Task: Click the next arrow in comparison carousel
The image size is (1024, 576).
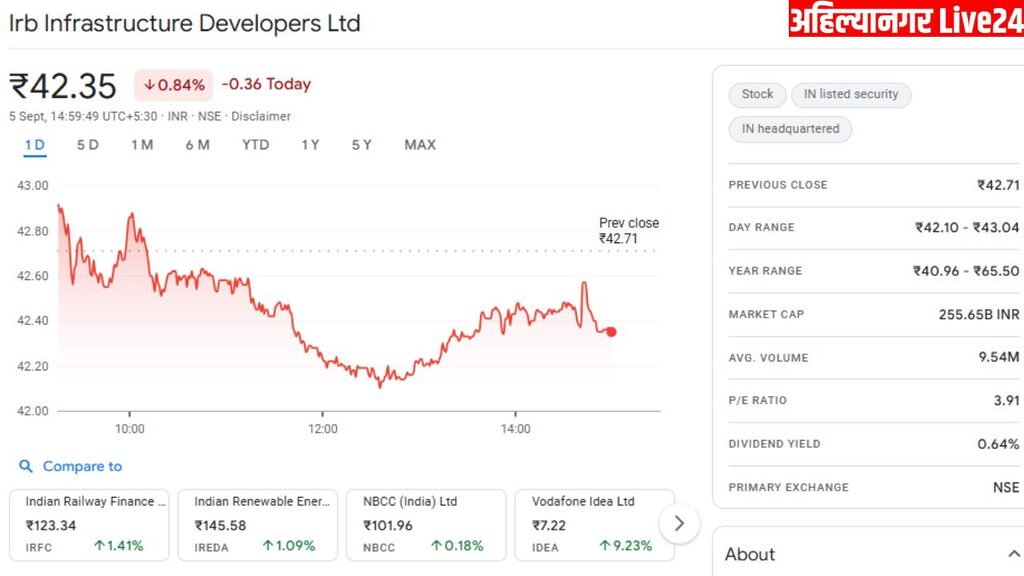Action: pyautogui.click(x=680, y=523)
